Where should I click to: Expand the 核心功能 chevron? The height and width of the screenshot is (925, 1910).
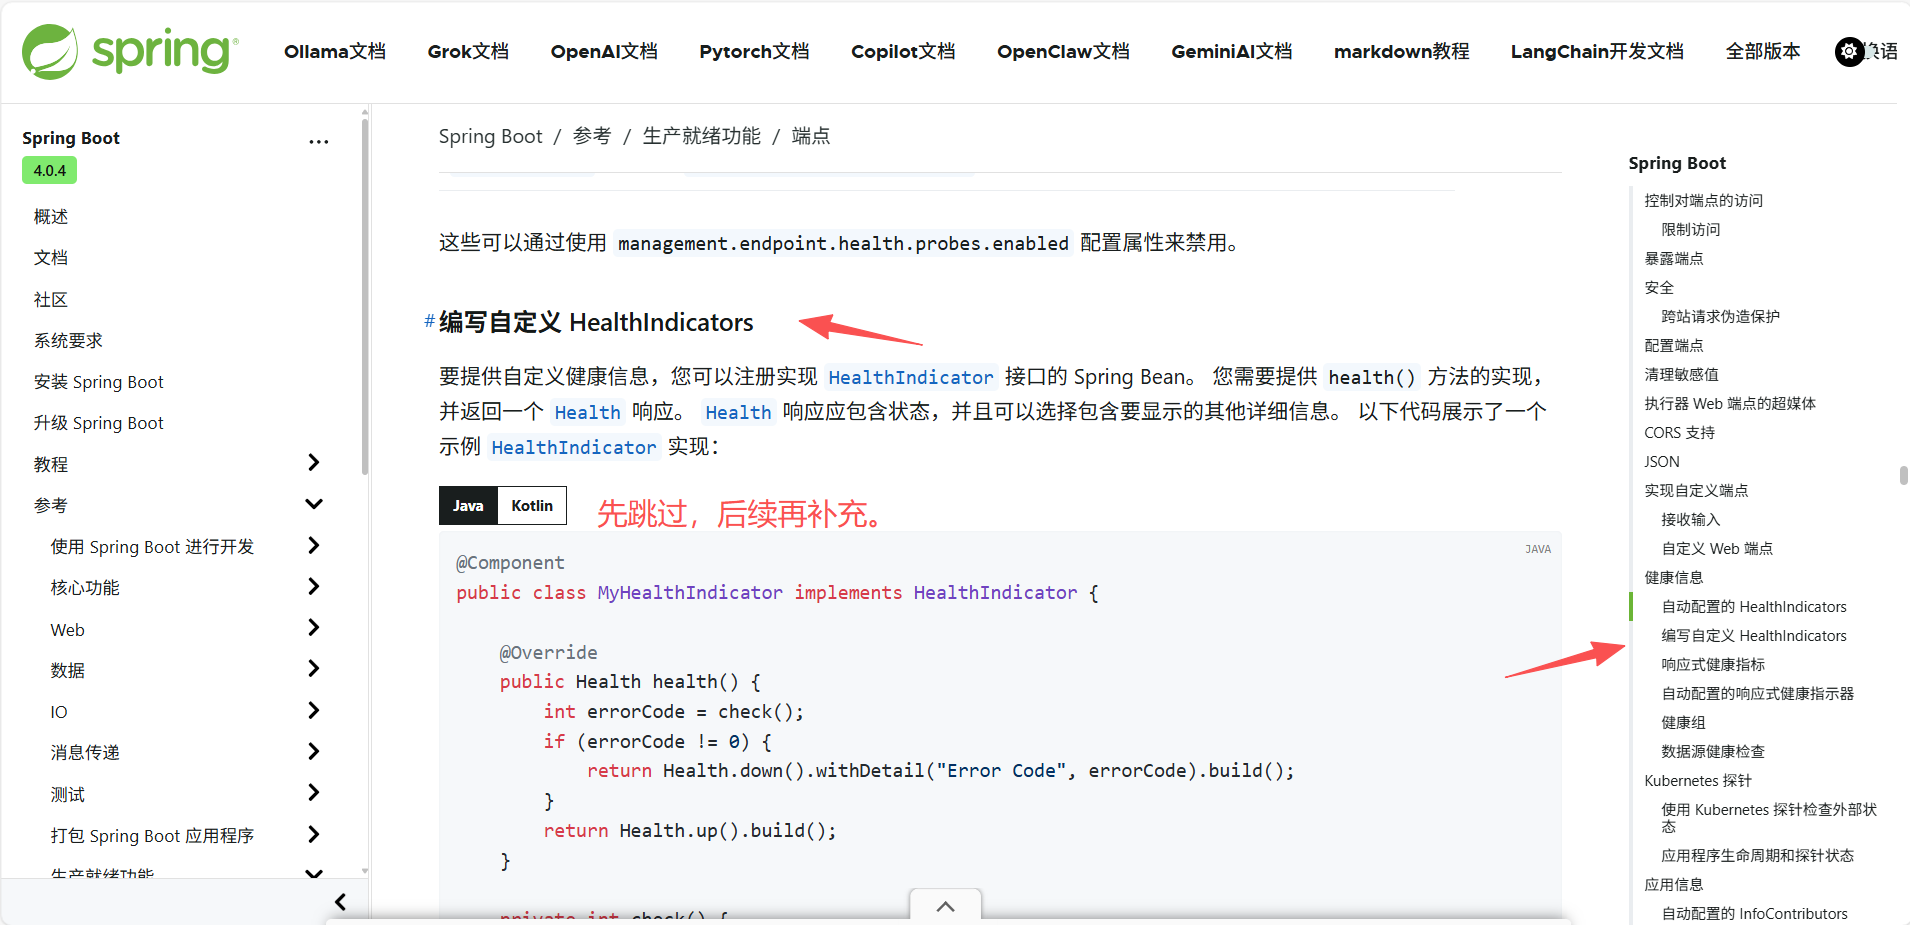[x=313, y=586]
